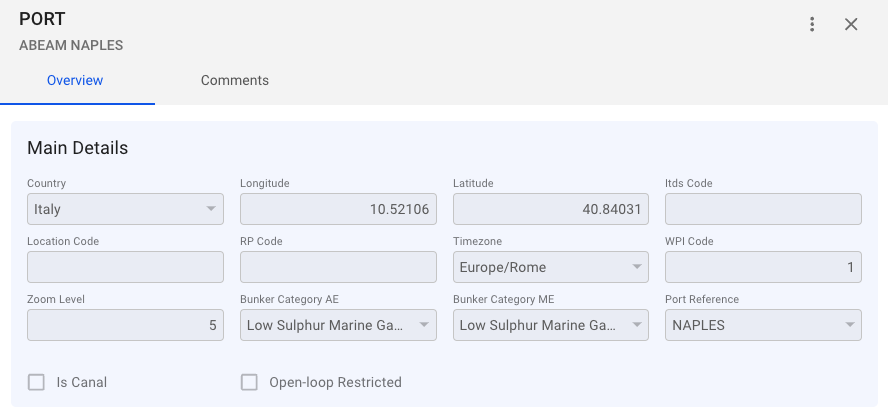The width and height of the screenshot is (888, 412).
Task: Click the Longitude field
Action: tap(338, 209)
